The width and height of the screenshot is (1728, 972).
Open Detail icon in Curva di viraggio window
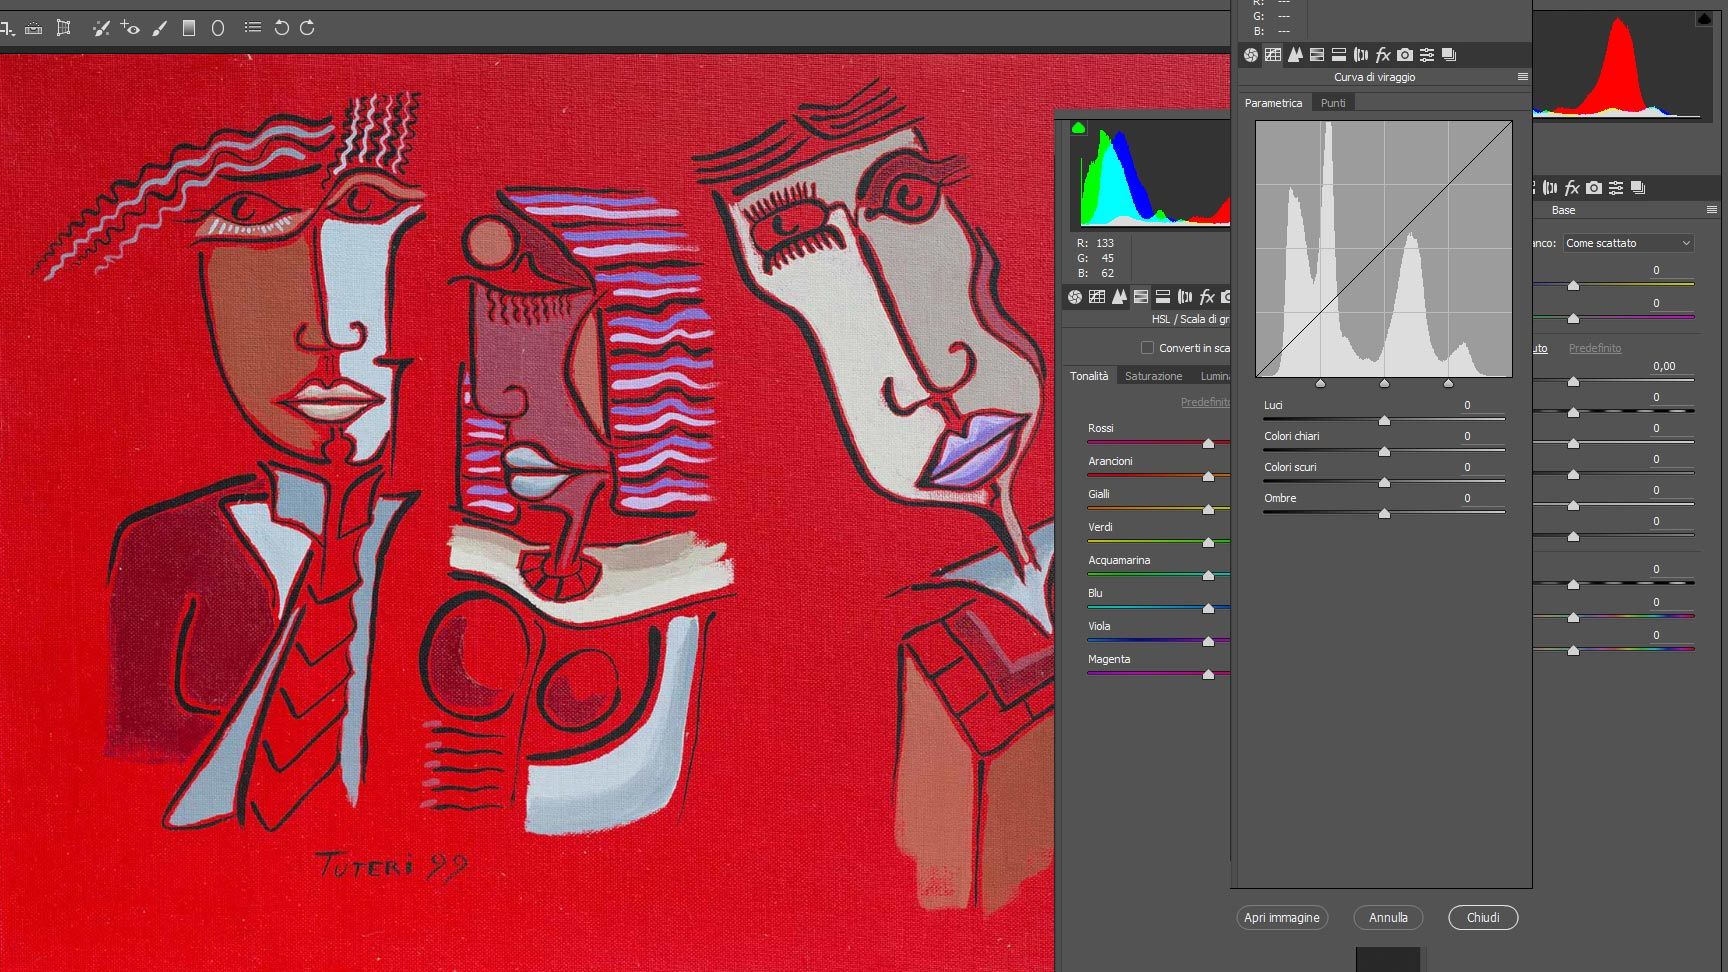coord(1295,55)
